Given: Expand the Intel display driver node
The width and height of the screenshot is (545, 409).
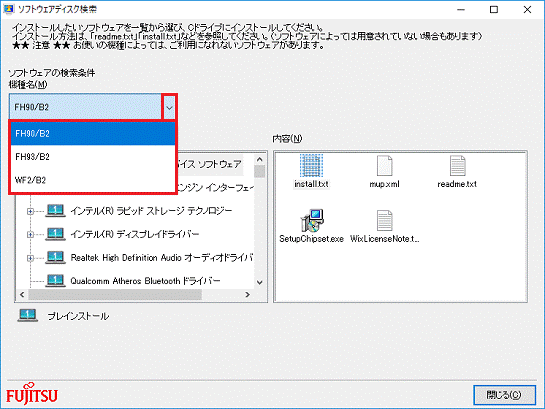Looking at the screenshot, I should coord(31,234).
